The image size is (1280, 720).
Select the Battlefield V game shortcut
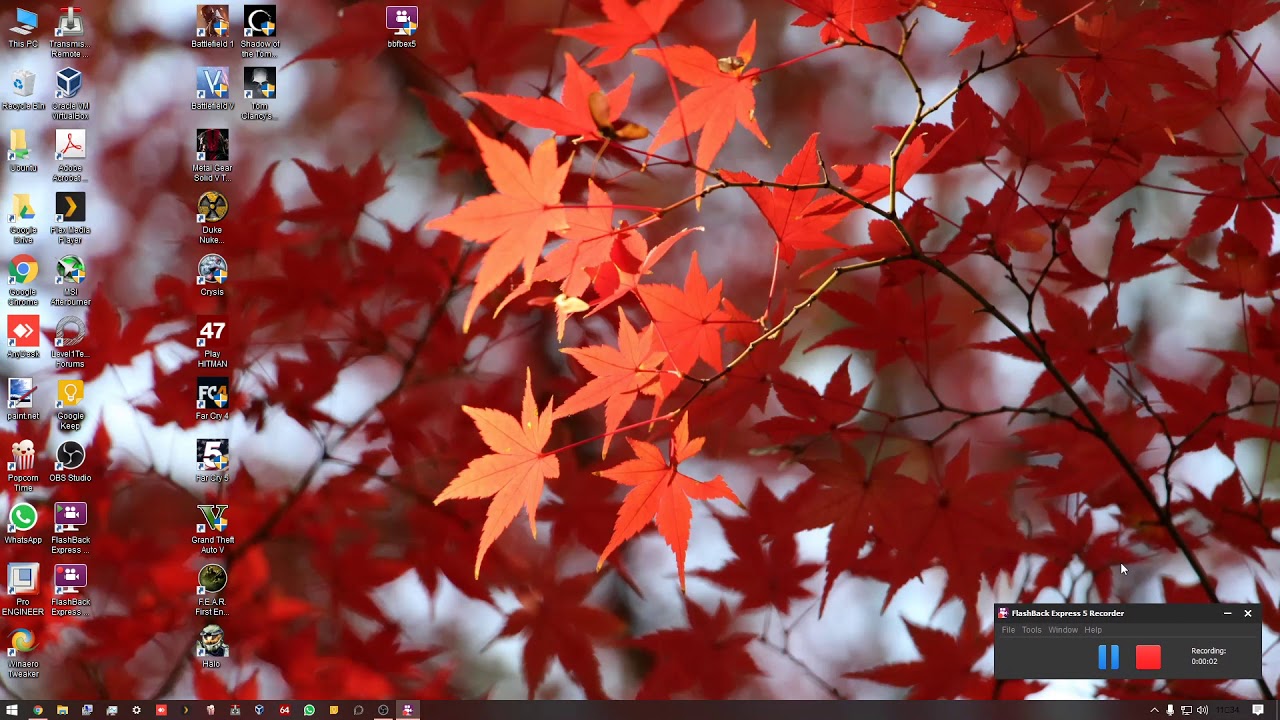pos(212,89)
